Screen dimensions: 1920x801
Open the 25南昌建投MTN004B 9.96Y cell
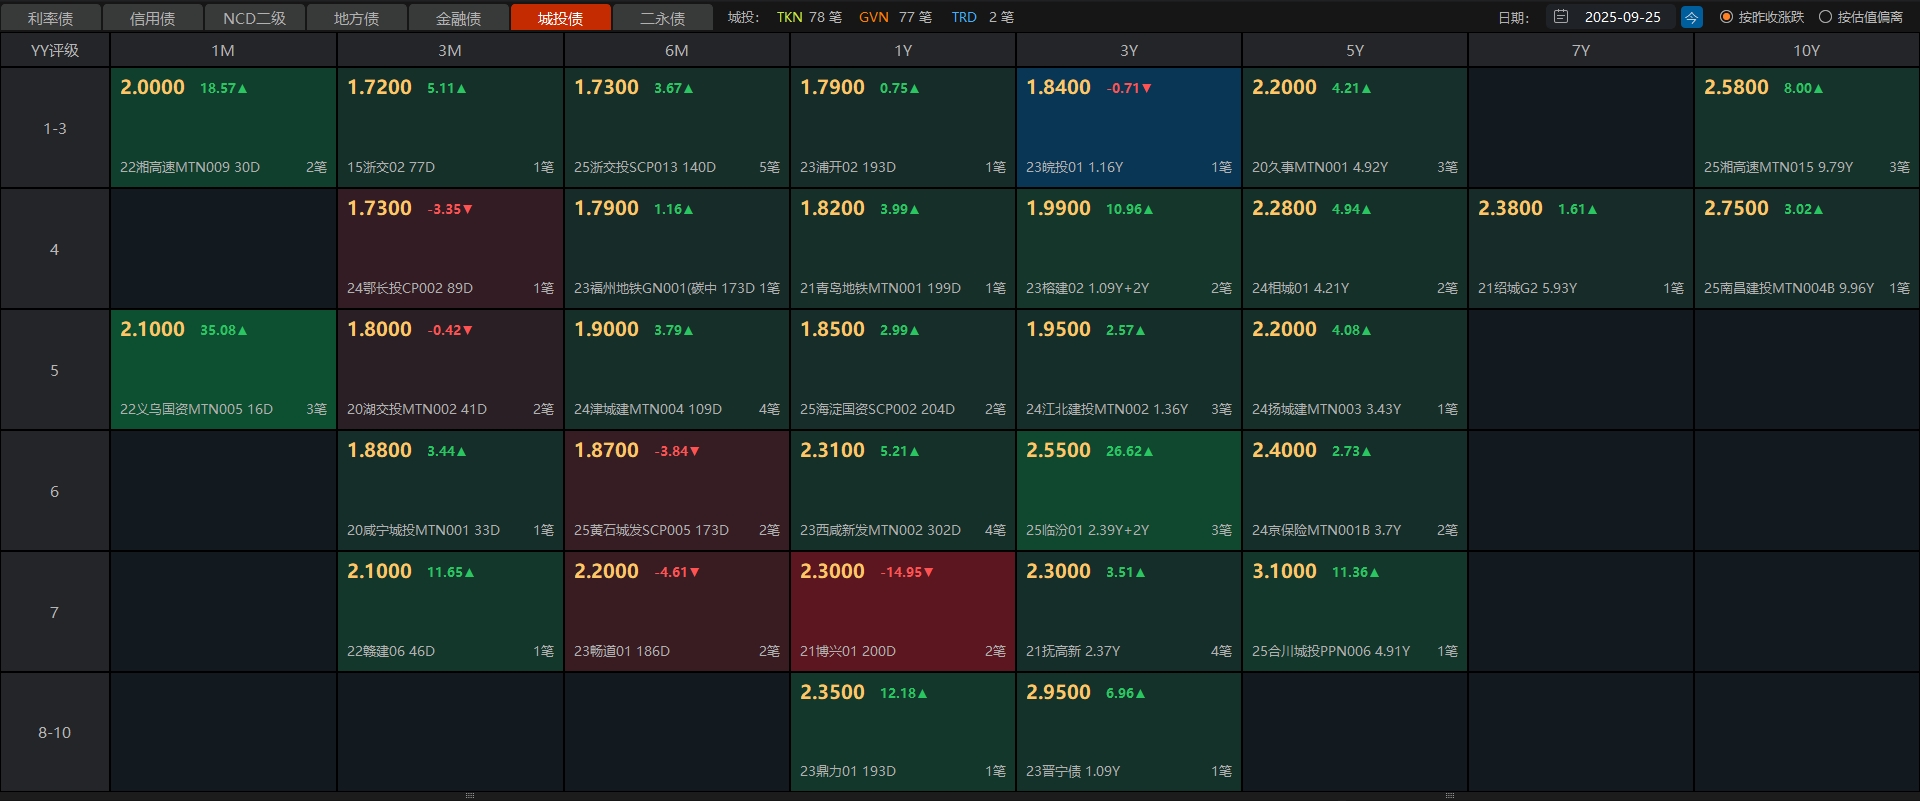1806,249
